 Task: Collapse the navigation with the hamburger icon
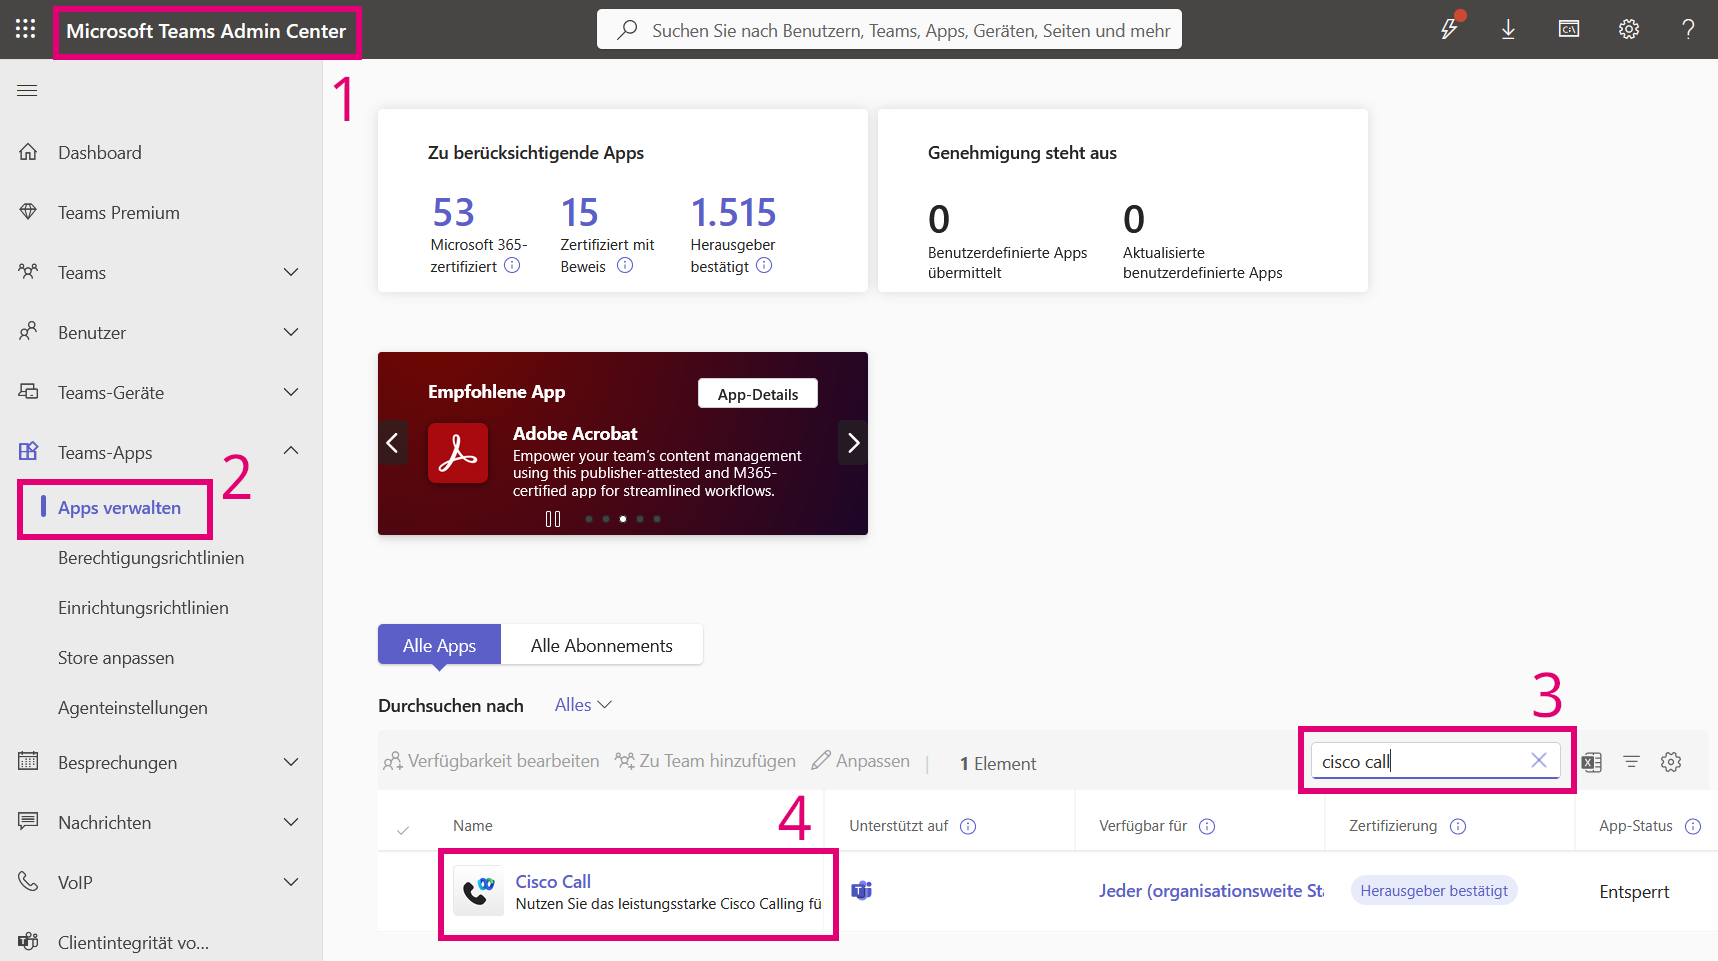pyautogui.click(x=27, y=90)
